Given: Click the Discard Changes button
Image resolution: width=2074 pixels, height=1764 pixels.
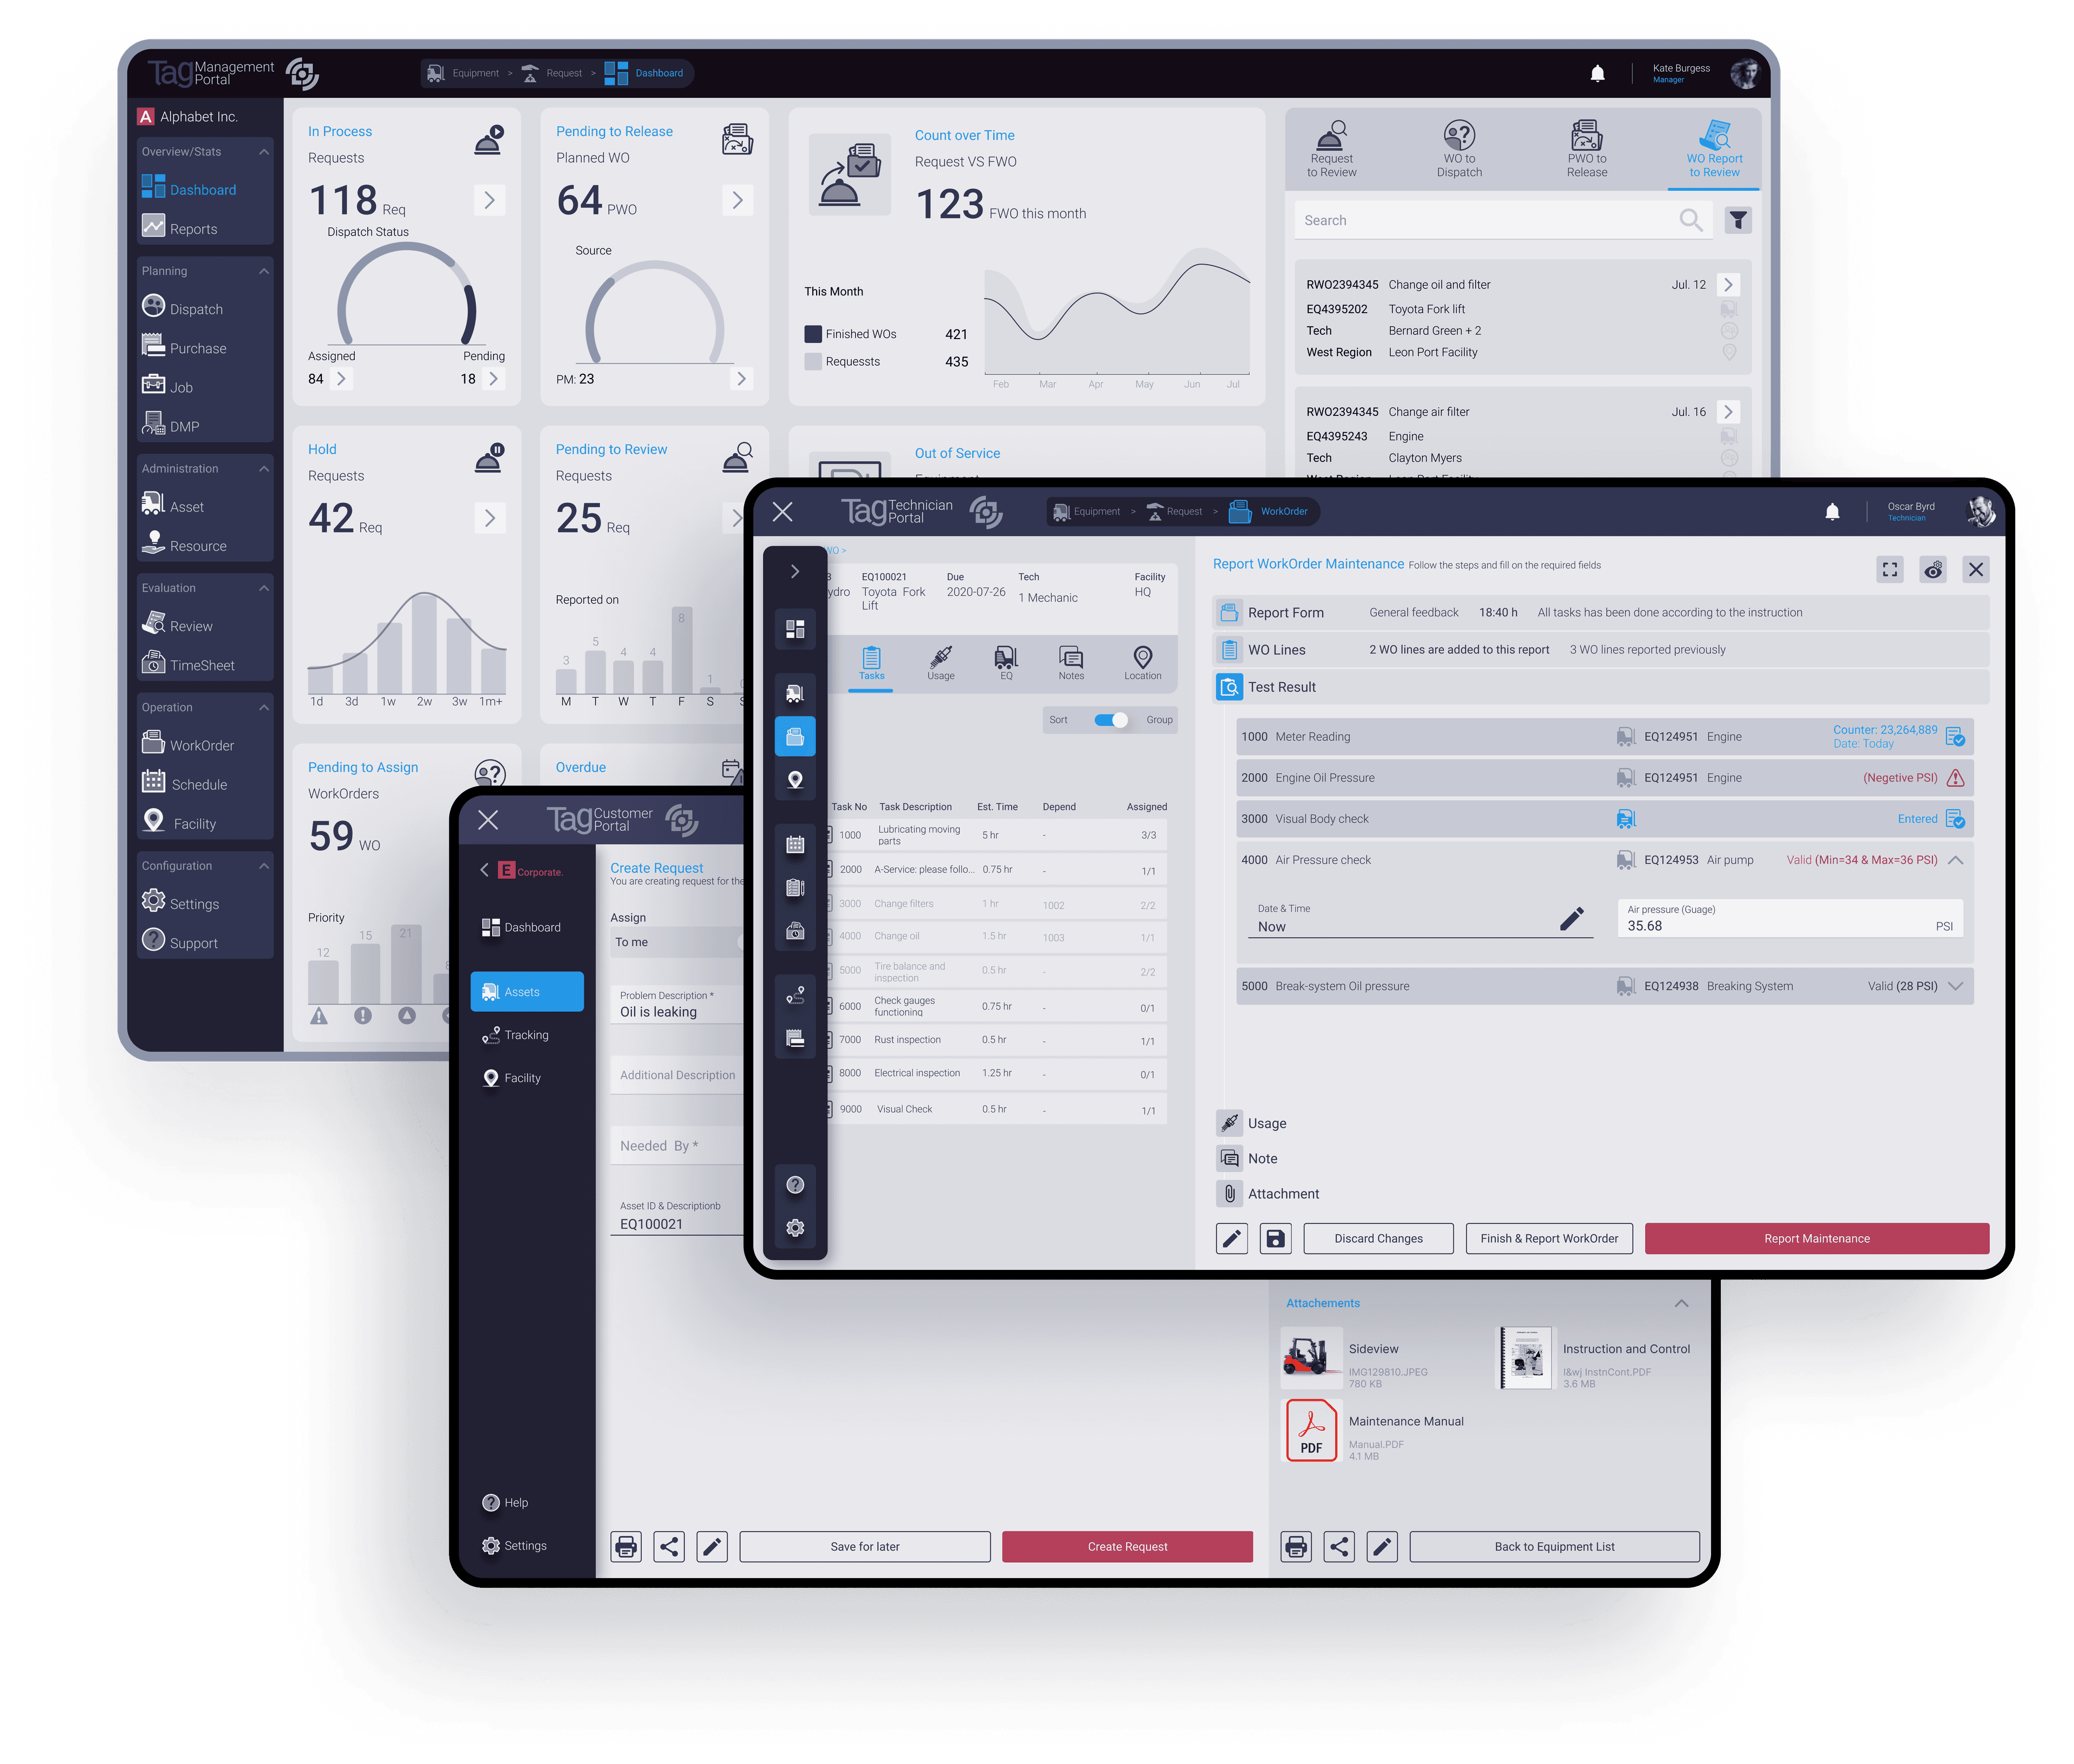Looking at the screenshot, I should coord(1378,1238).
